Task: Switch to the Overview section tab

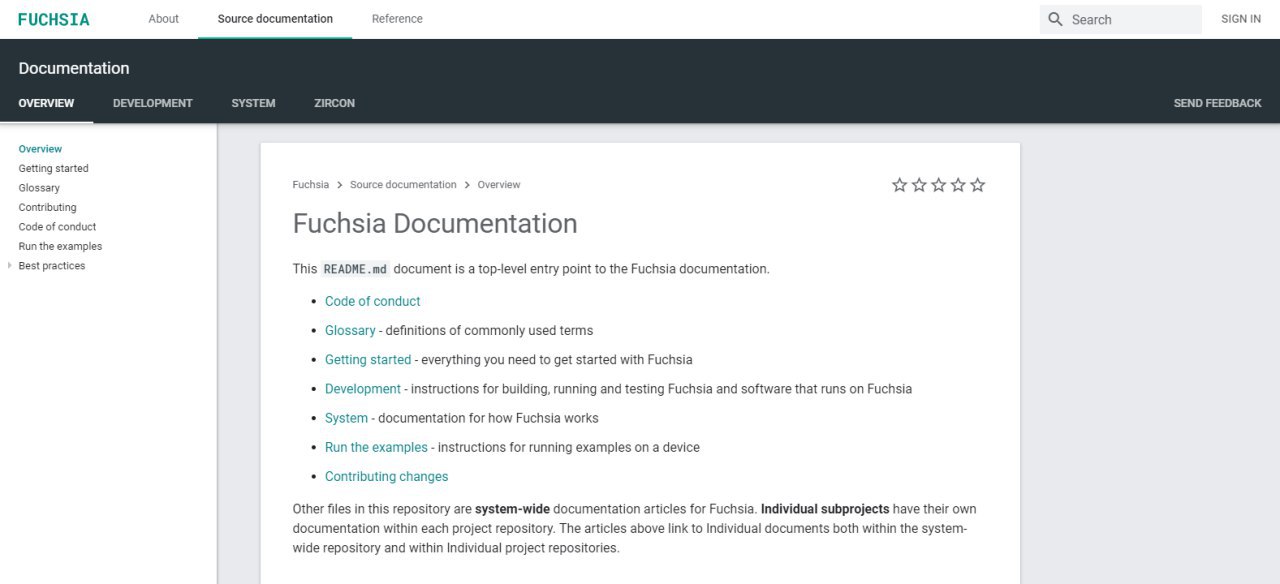Action: (x=46, y=103)
